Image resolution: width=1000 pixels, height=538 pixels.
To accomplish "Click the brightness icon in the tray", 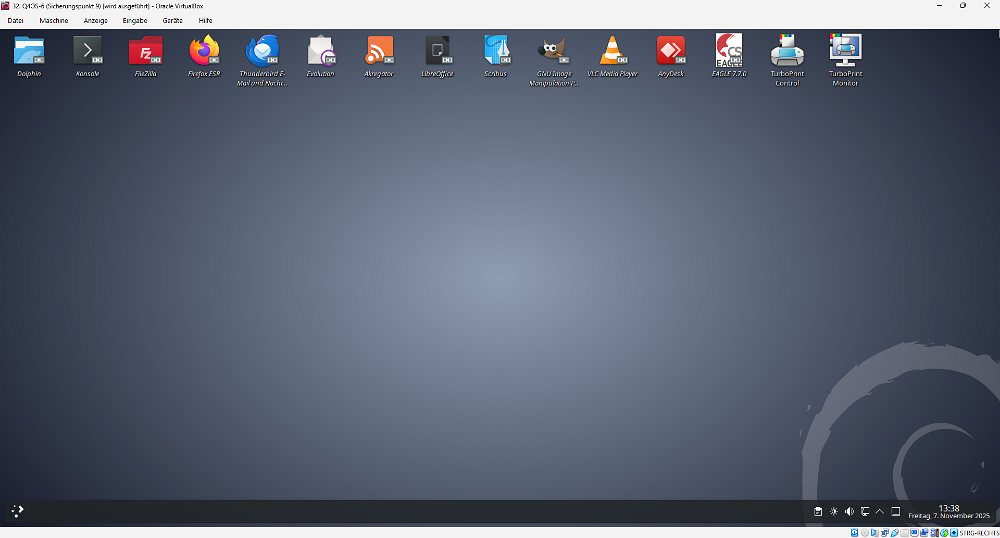I will [834, 512].
